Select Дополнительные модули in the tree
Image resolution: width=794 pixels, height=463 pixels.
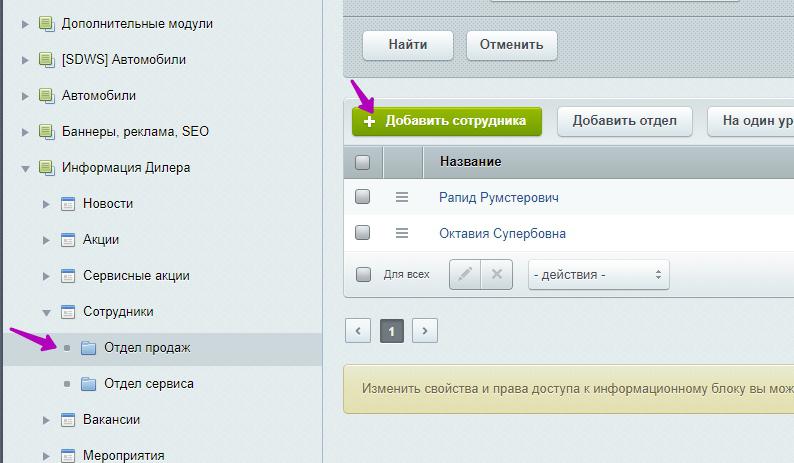[137, 24]
